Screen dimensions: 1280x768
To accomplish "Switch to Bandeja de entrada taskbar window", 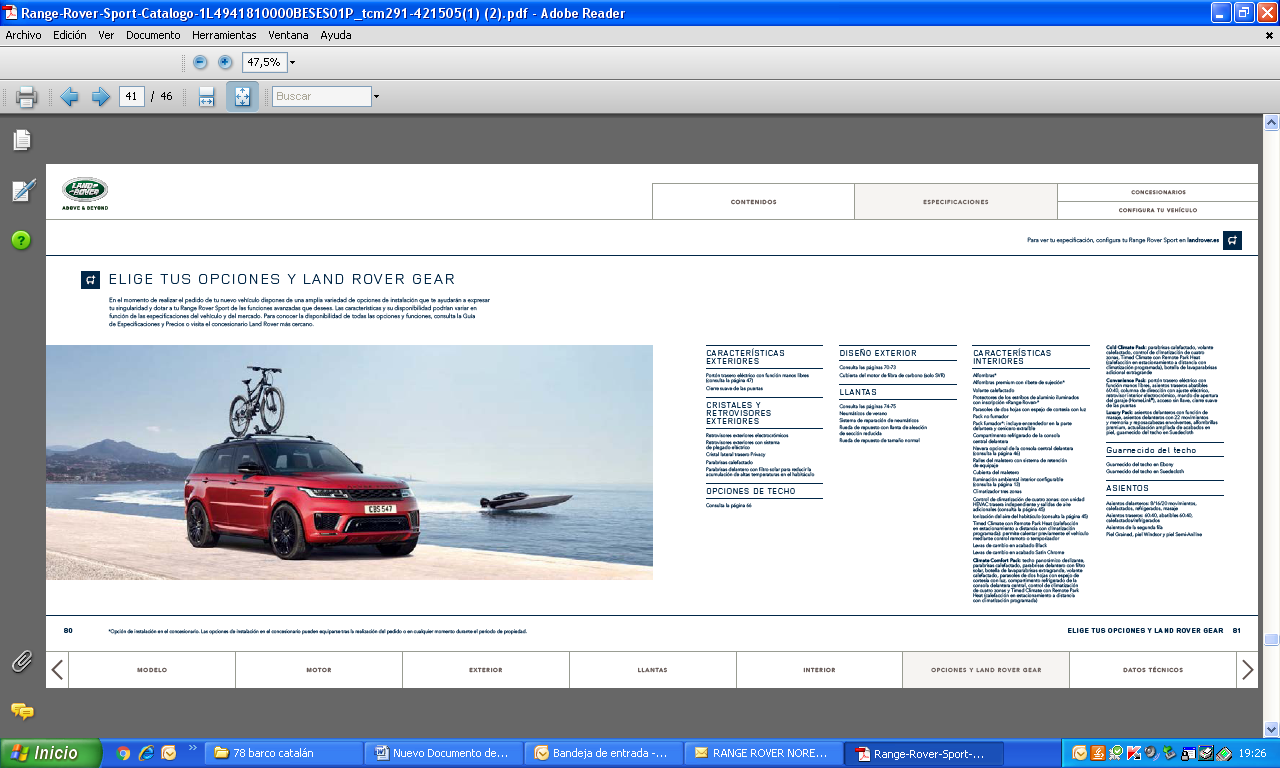I will [603, 753].
